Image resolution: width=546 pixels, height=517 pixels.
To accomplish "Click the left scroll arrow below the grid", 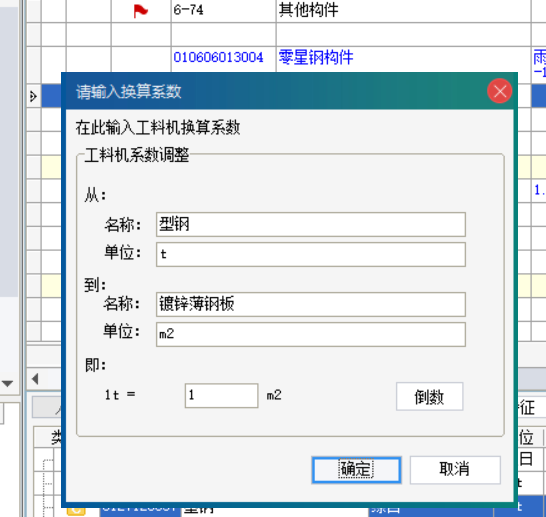I will click(x=35, y=379).
